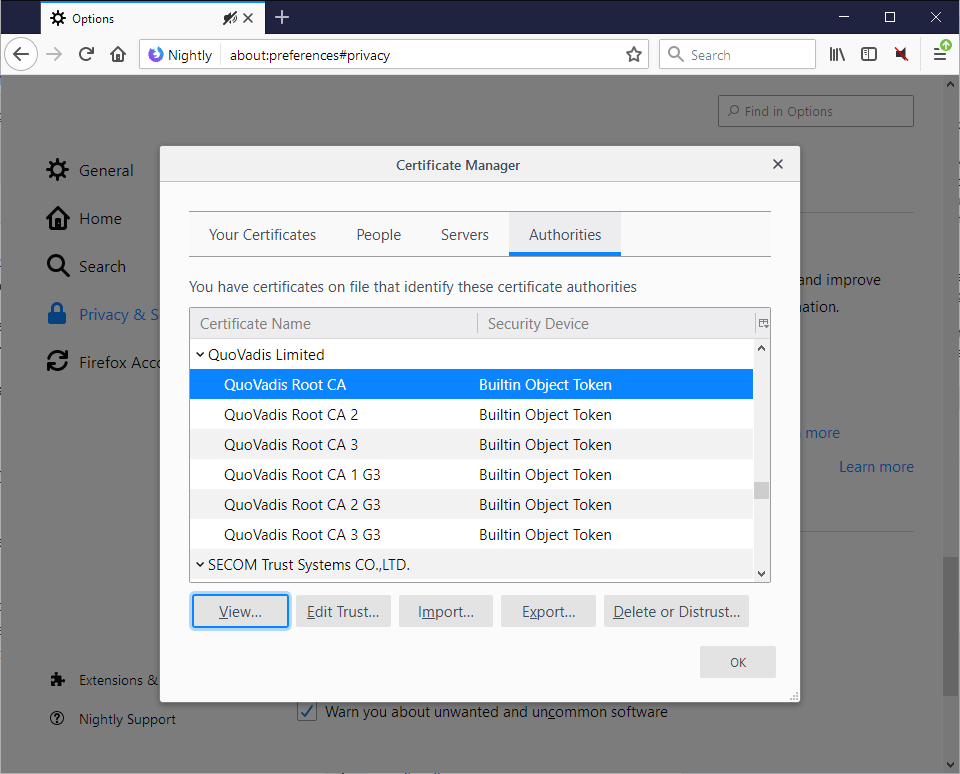The image size is (960, 774).
Task: Close the Certificate Manager dialog
Action: click(x=778, y=164)
